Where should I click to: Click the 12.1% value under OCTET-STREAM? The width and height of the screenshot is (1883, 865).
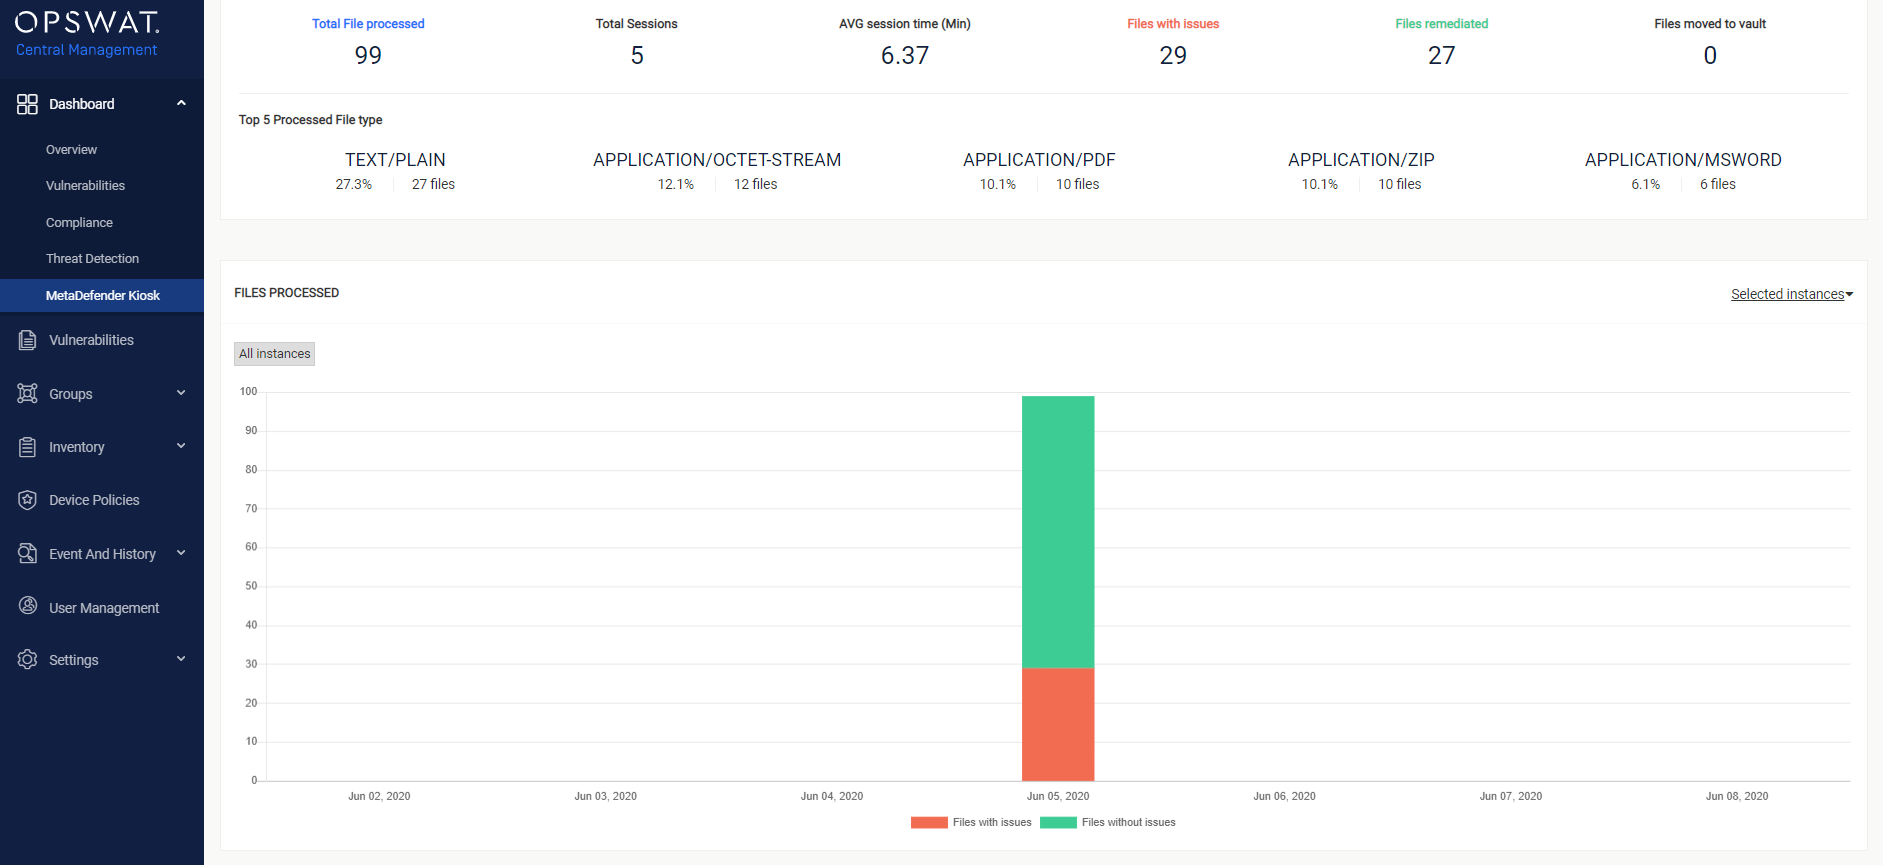(676, 185)
